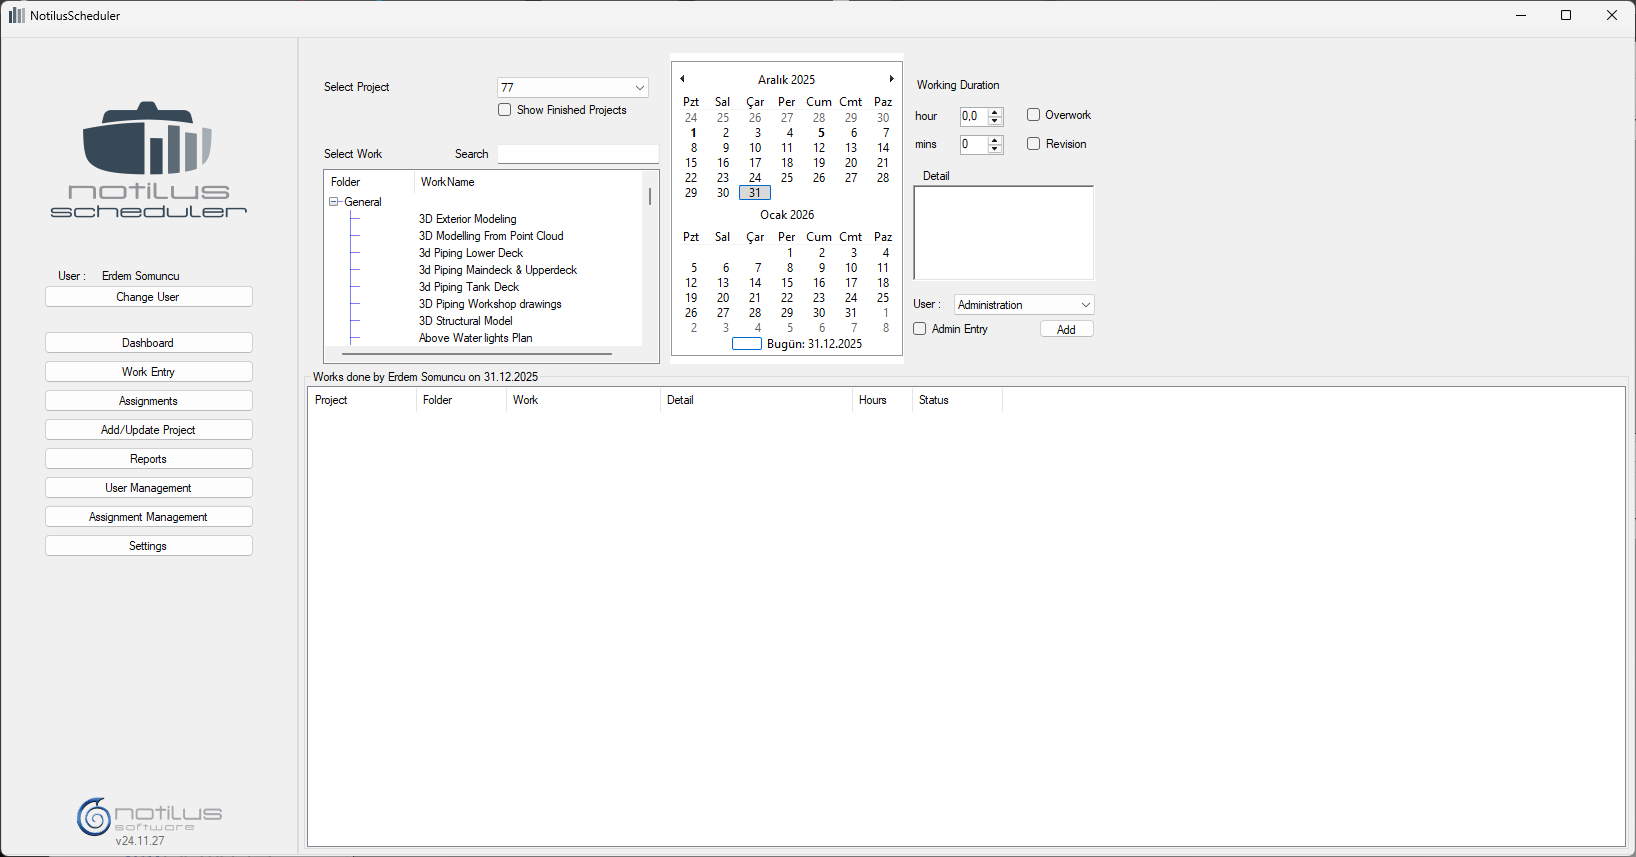Viewport: 1636px width, 857px height.
Task: Open the User Administration dropdown
Action: tap(1085, 305)
